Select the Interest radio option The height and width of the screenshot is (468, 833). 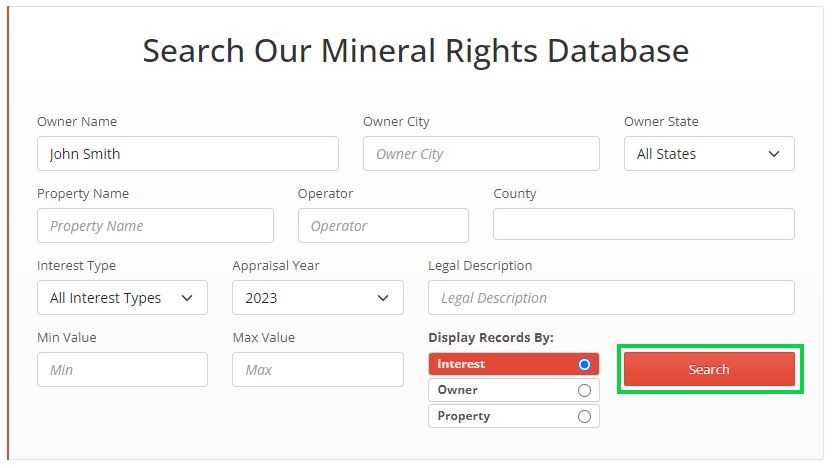pyautogui.click(x=584, y=364)
